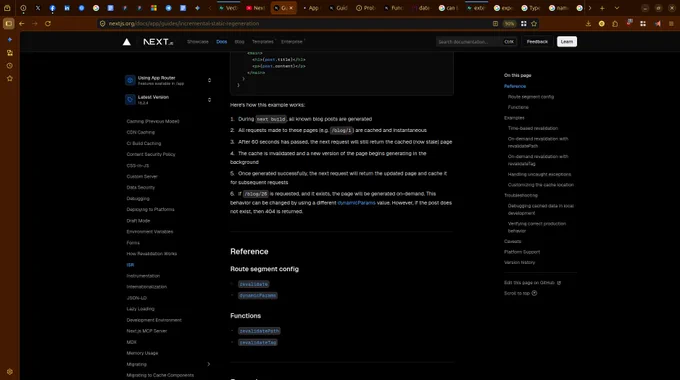The image size is (680, 380).
Task: Open Blog in the Next.js nav
Action: click(239, 42)
